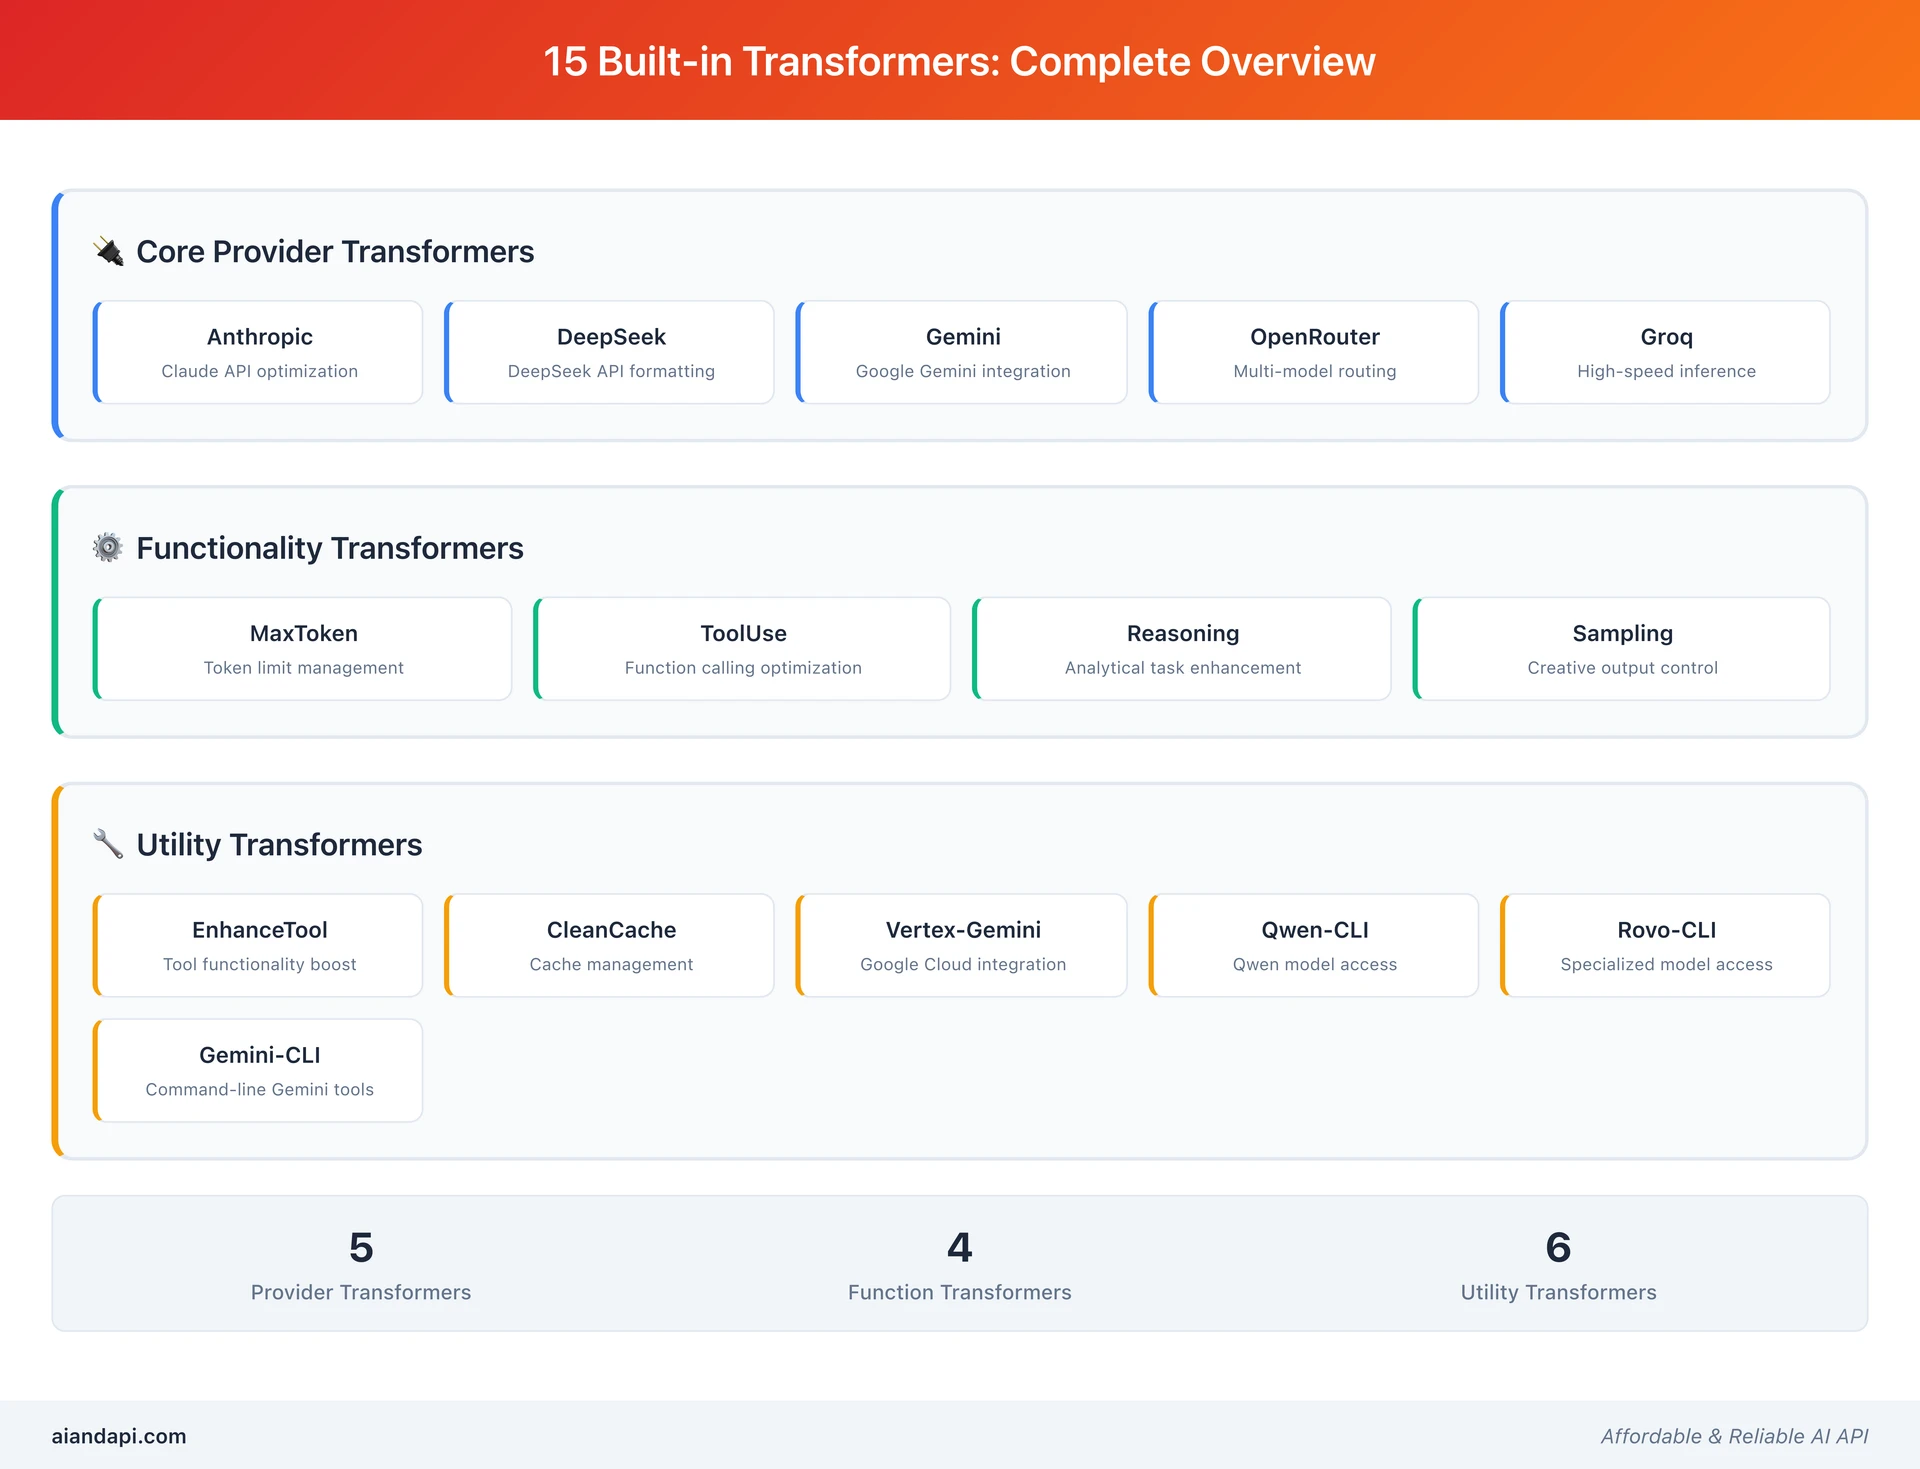Click the Utility Transformers heading
This screenshot has height=1469, width=1920.
pyautogui.click(x=279, y=844)
